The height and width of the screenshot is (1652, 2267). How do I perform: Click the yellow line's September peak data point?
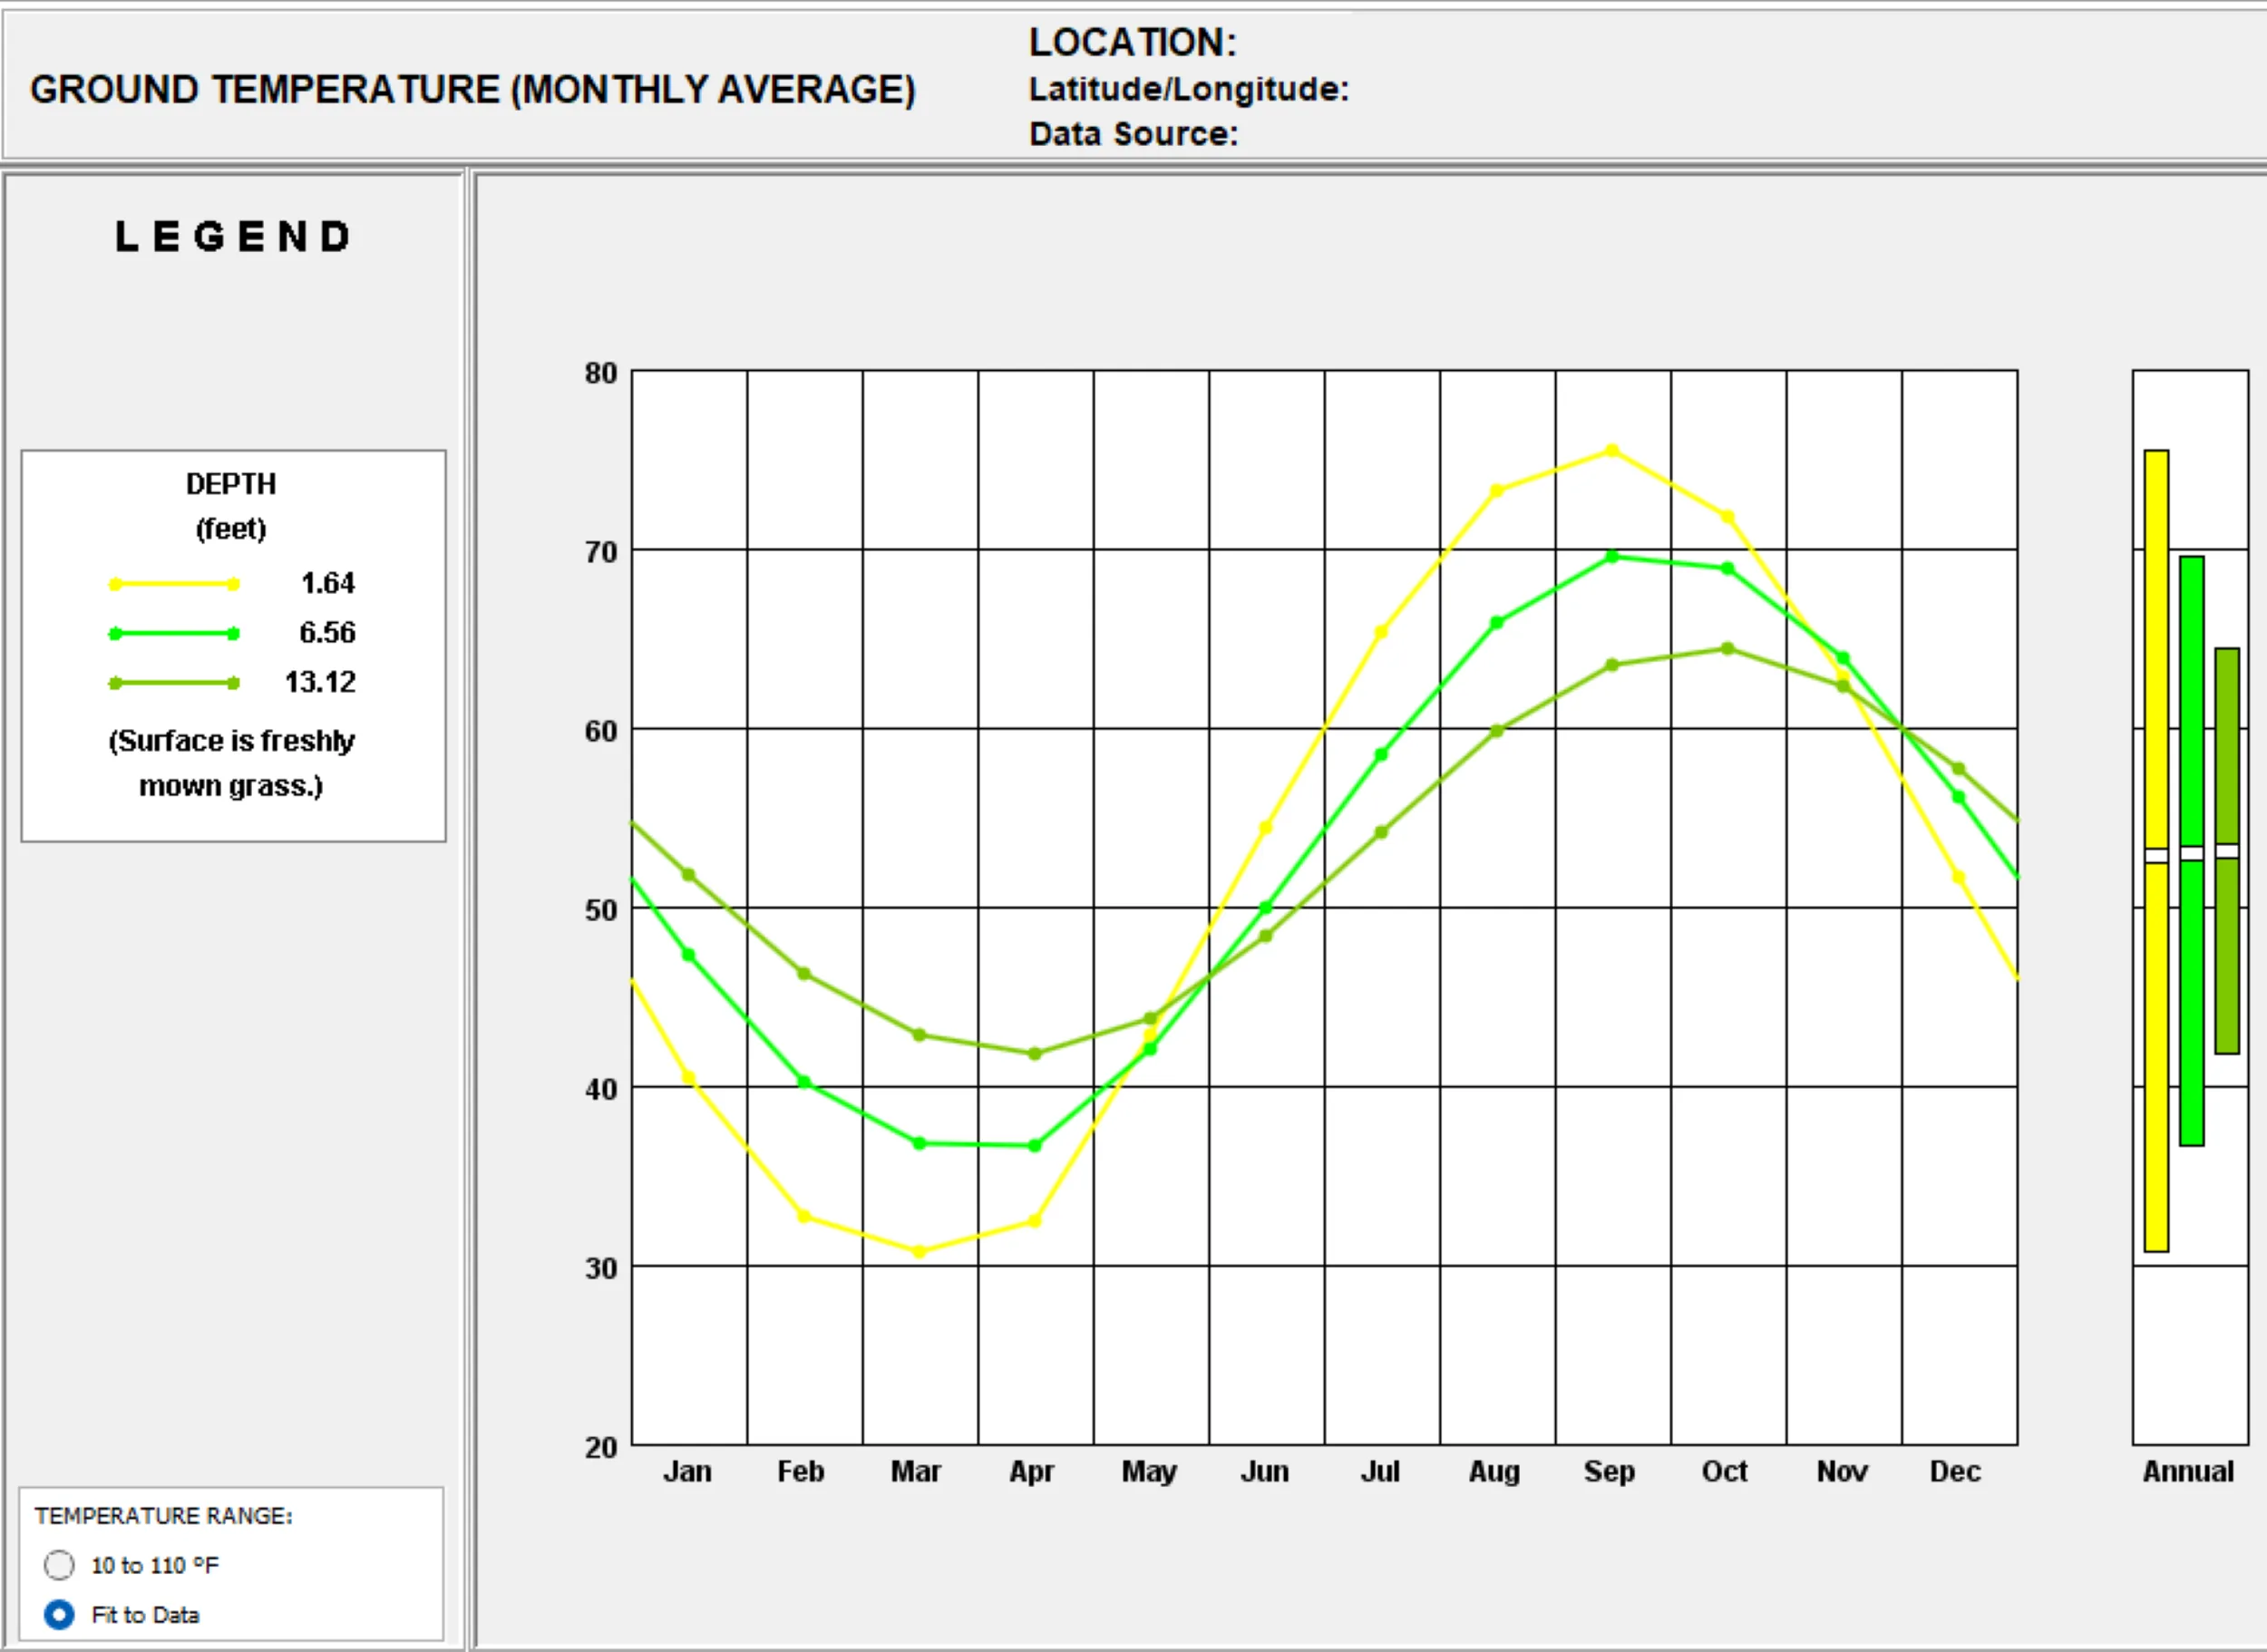coord(1612,451)
